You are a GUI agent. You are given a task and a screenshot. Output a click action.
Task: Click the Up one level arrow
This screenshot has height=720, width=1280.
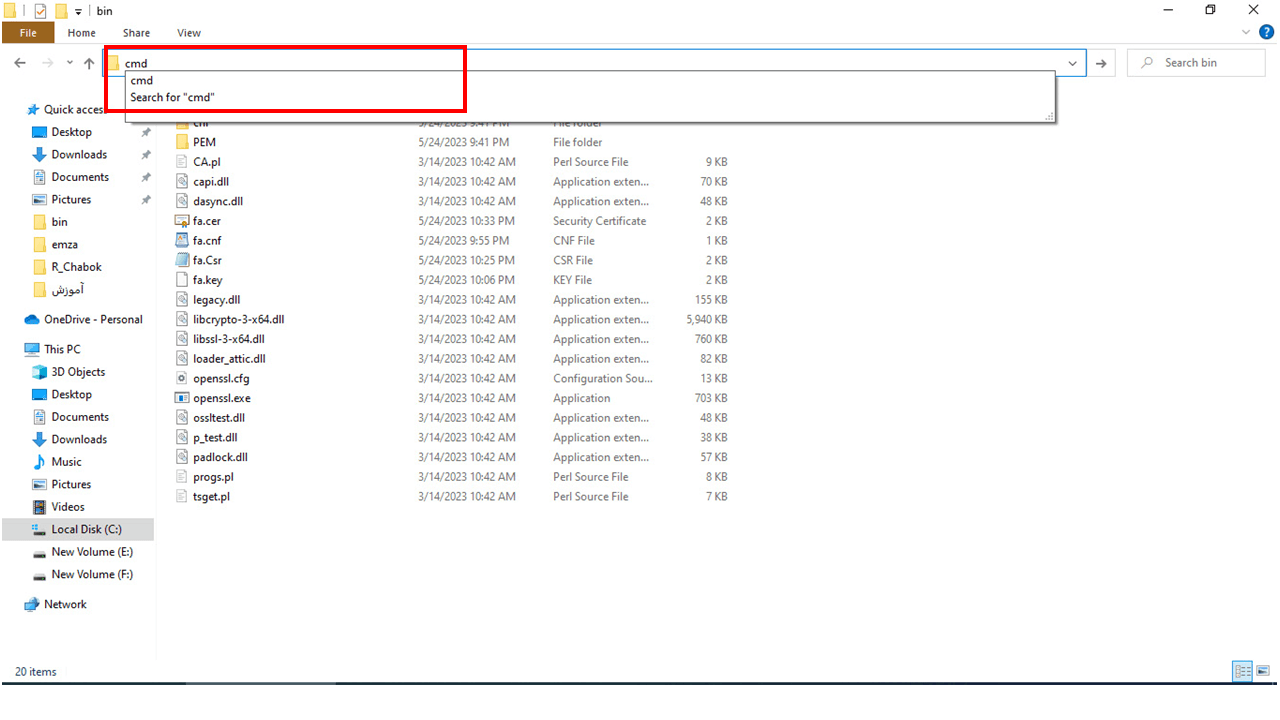pos(89,63)
